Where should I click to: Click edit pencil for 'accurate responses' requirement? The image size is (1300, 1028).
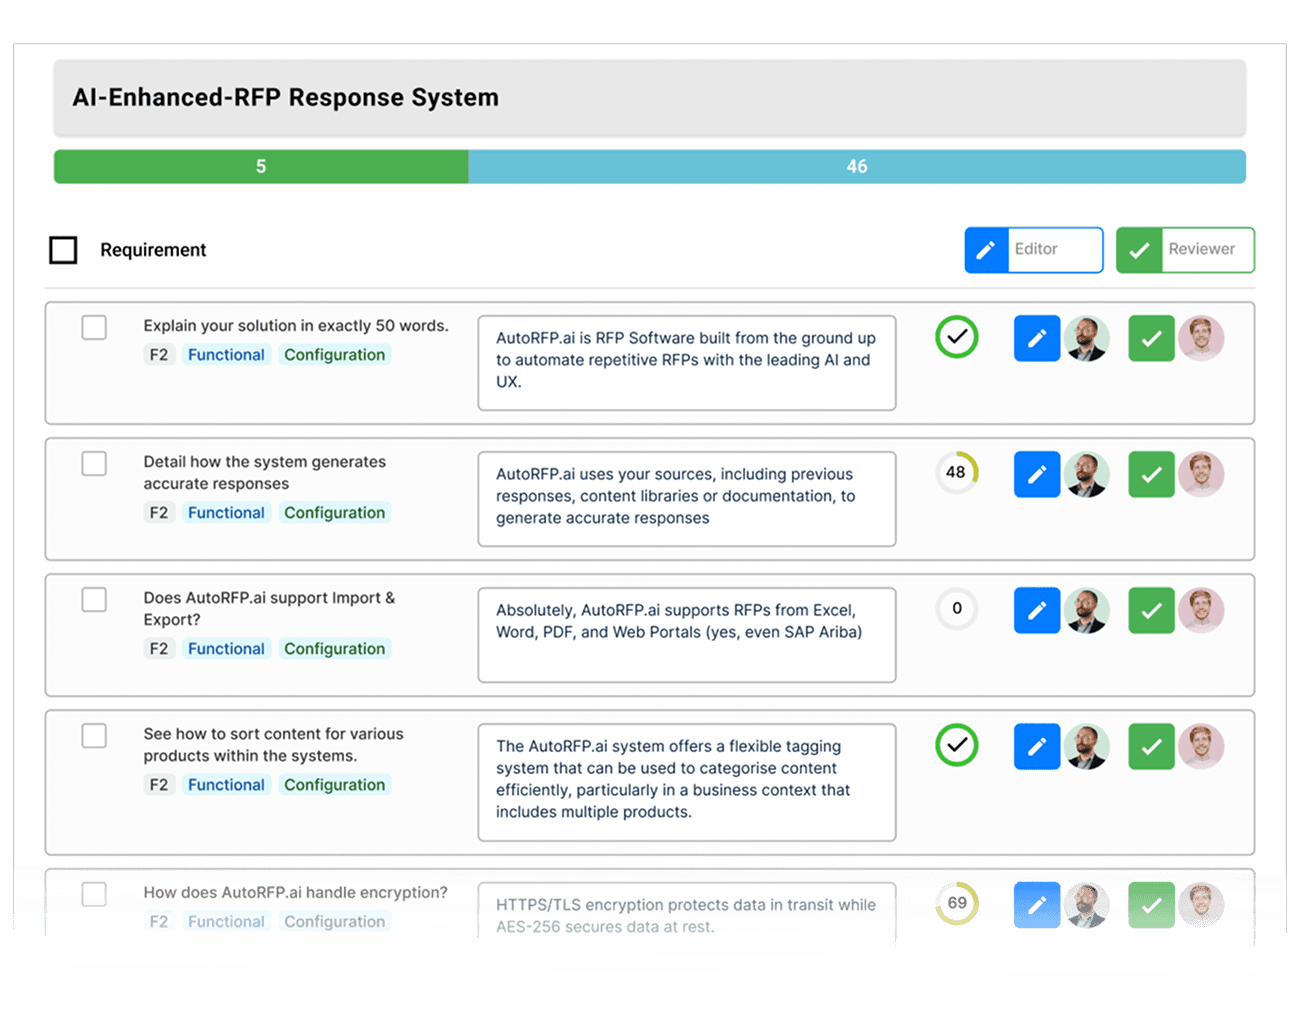1037,474
